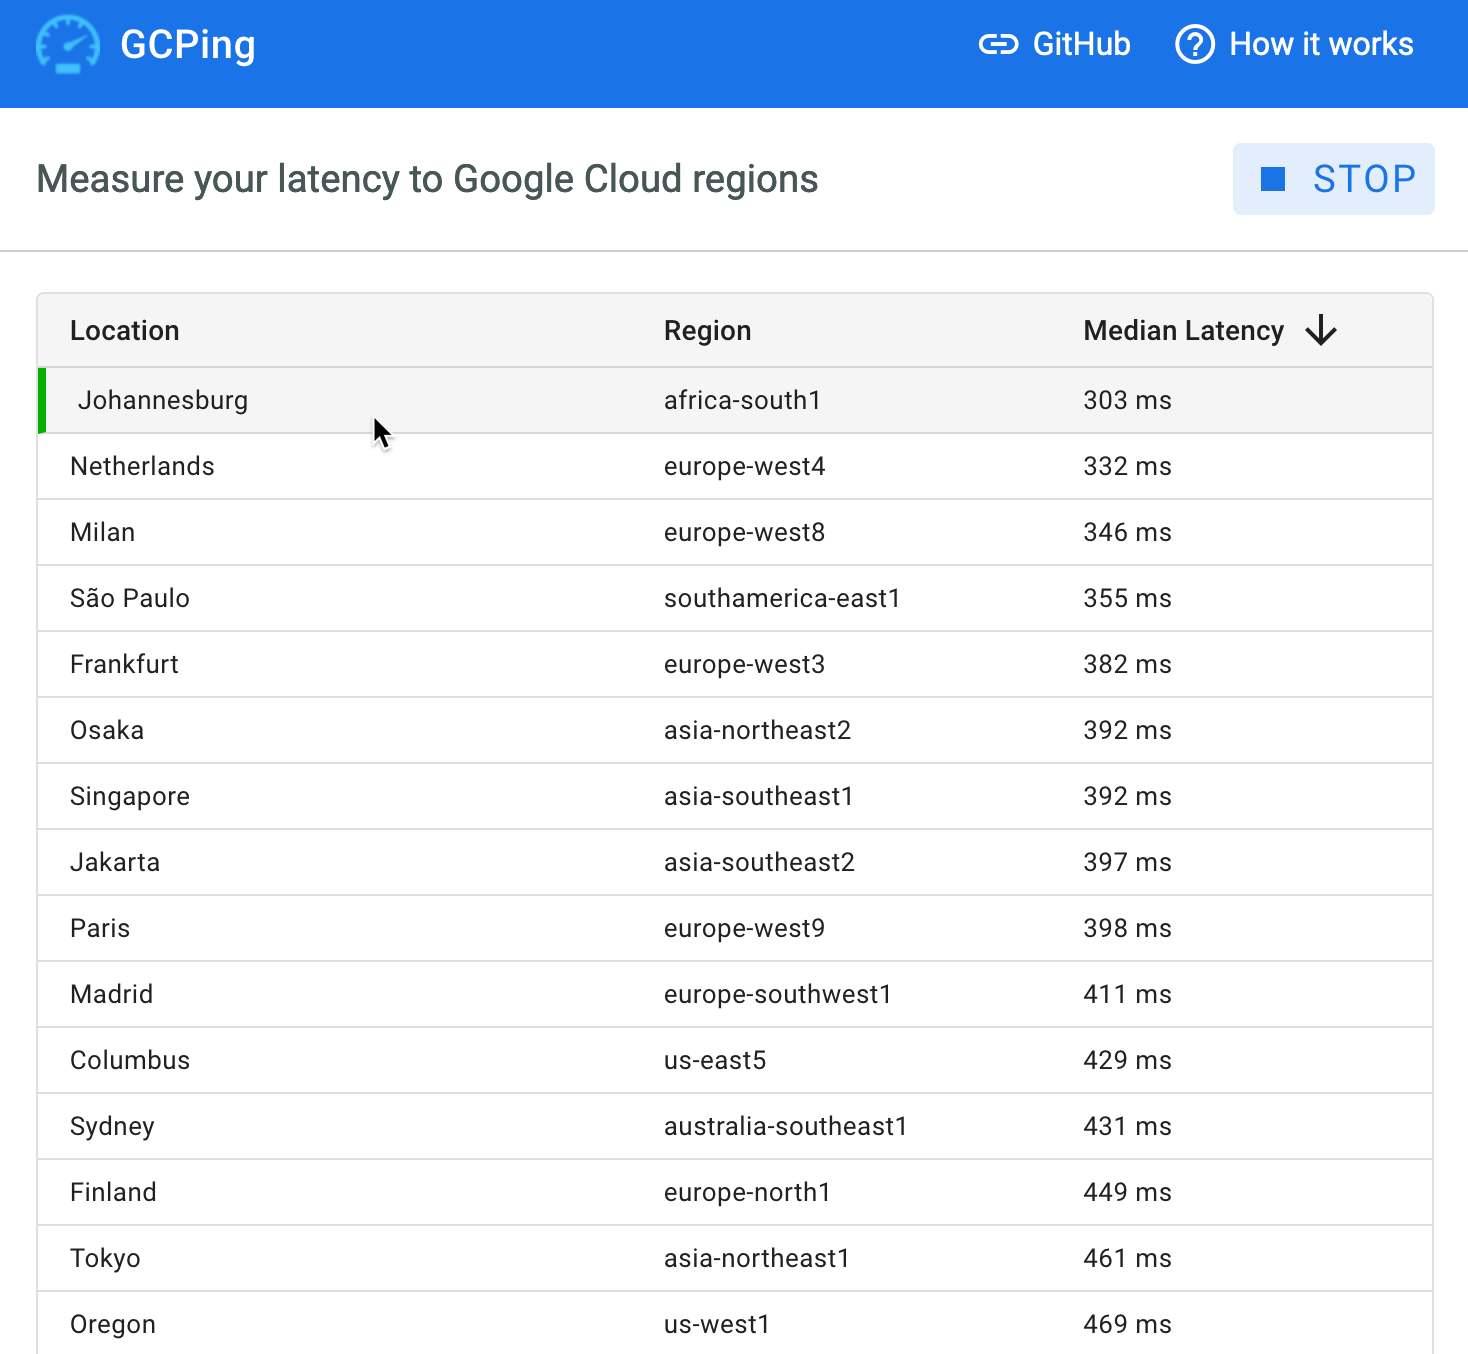Viewport: 1468px width, 1354px height.
Task: Click the europe-southwest1 region cell
Action: tap(777, 994)
